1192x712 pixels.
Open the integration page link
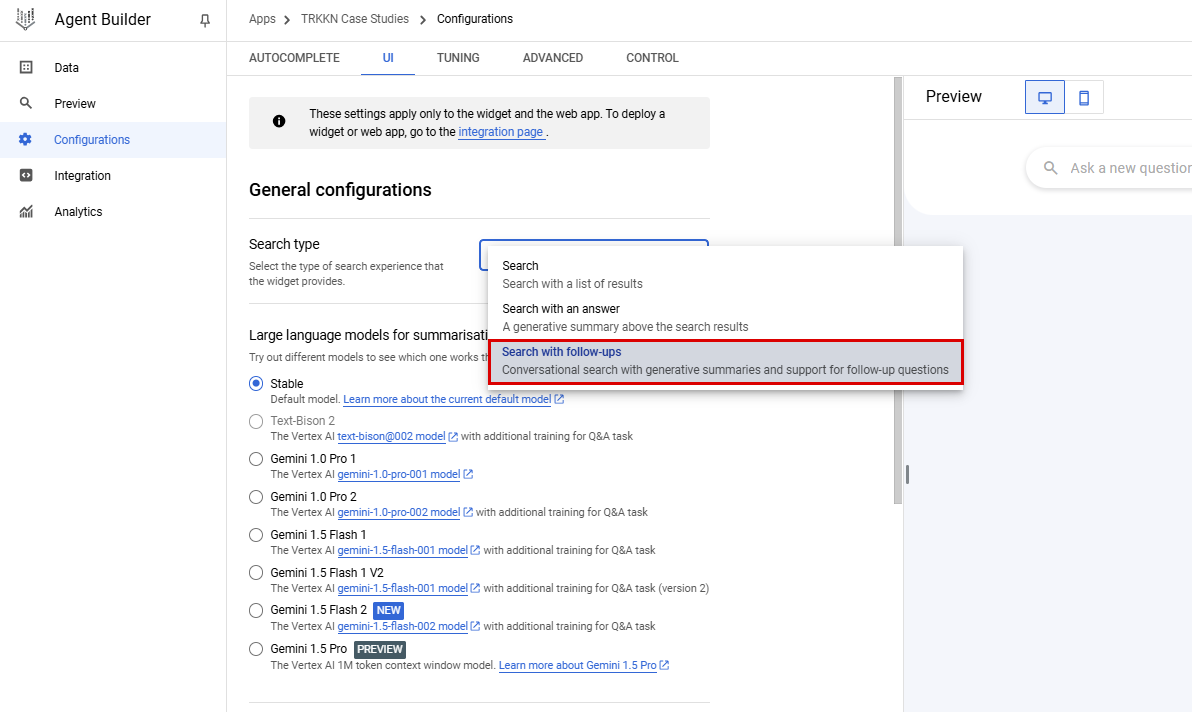point(501,131)
